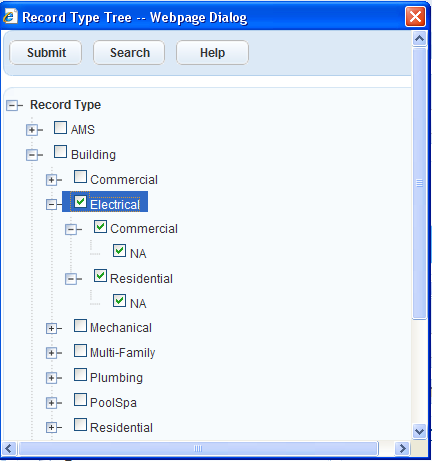Uncheck the Electrical checkbox
This screenshot has width=432, height=461.
click(x=80, y=202)
